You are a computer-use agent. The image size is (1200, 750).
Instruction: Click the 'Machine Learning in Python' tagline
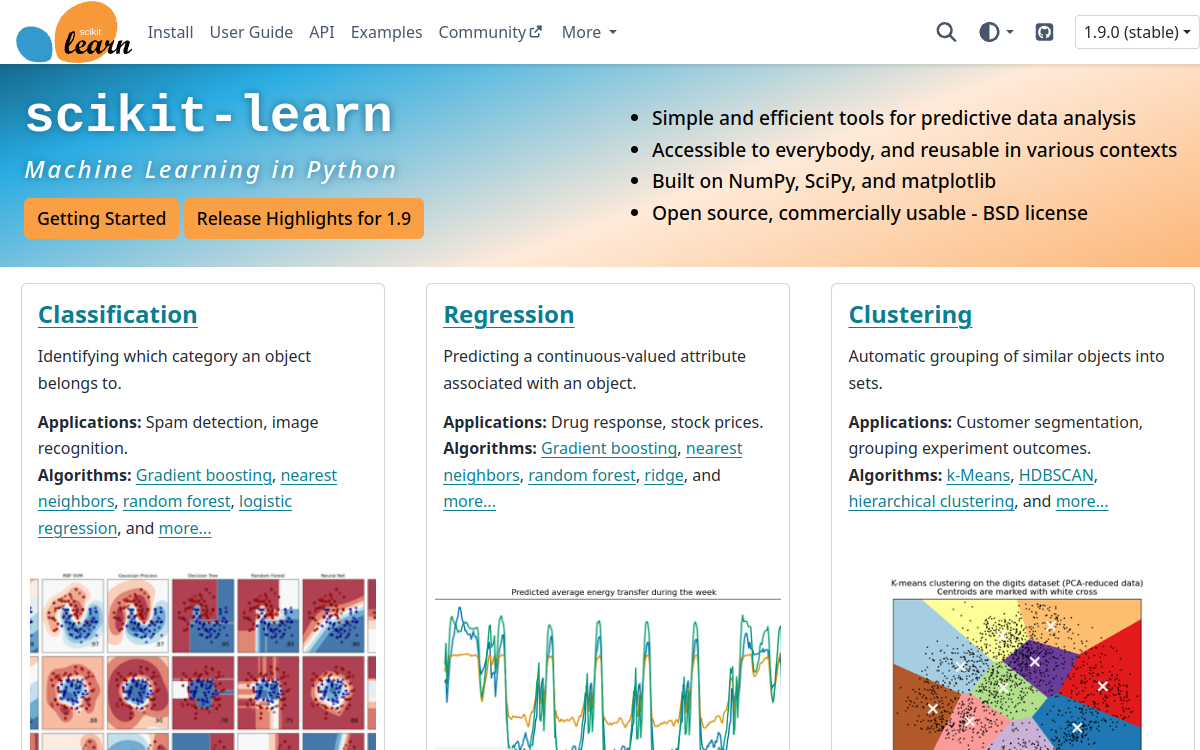pos(211,170)
